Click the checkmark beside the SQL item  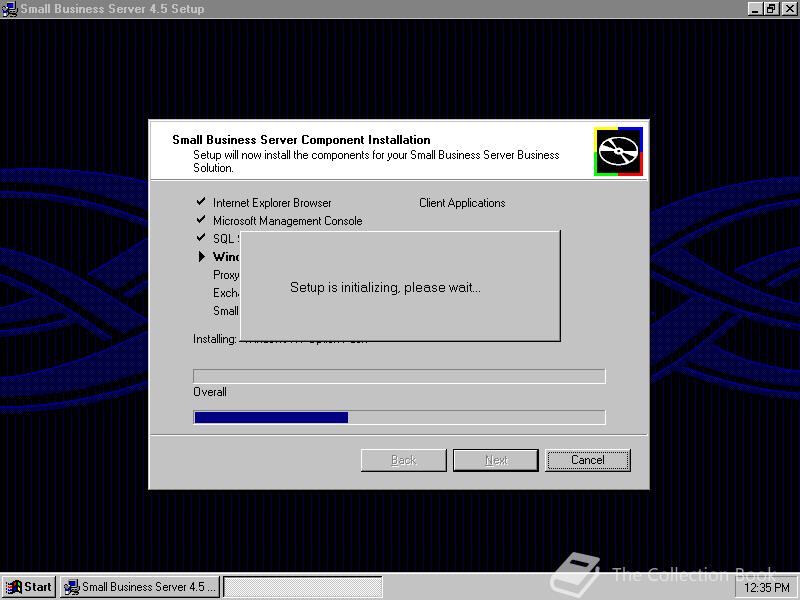pyautogui.click(x=201, y=237)
